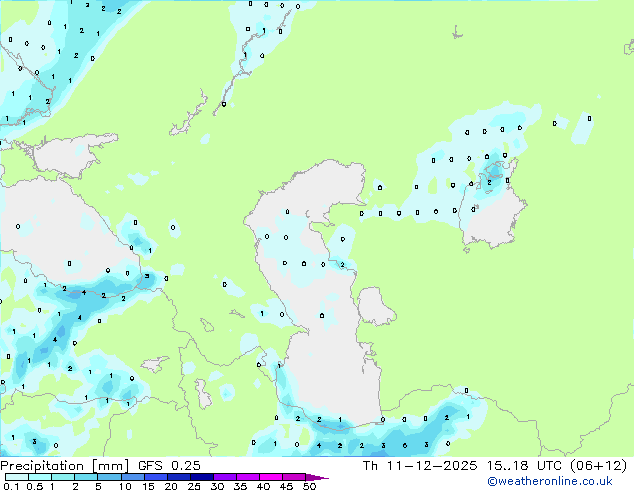Select the 0.5–1 mm legend swatch
This screenshot has height=490, width=634.
(40, 477)
